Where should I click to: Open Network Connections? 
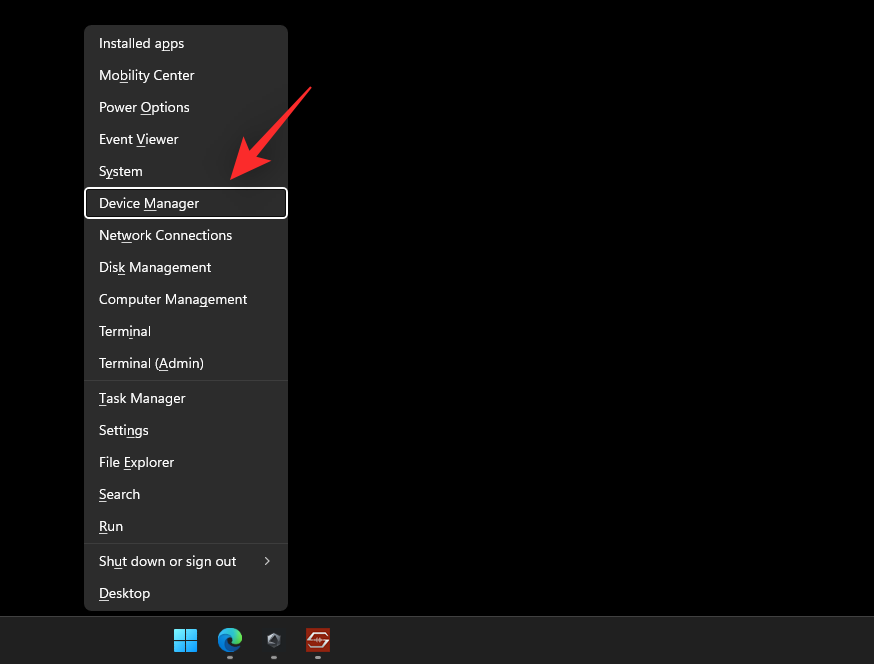click(x=165, y=235)
